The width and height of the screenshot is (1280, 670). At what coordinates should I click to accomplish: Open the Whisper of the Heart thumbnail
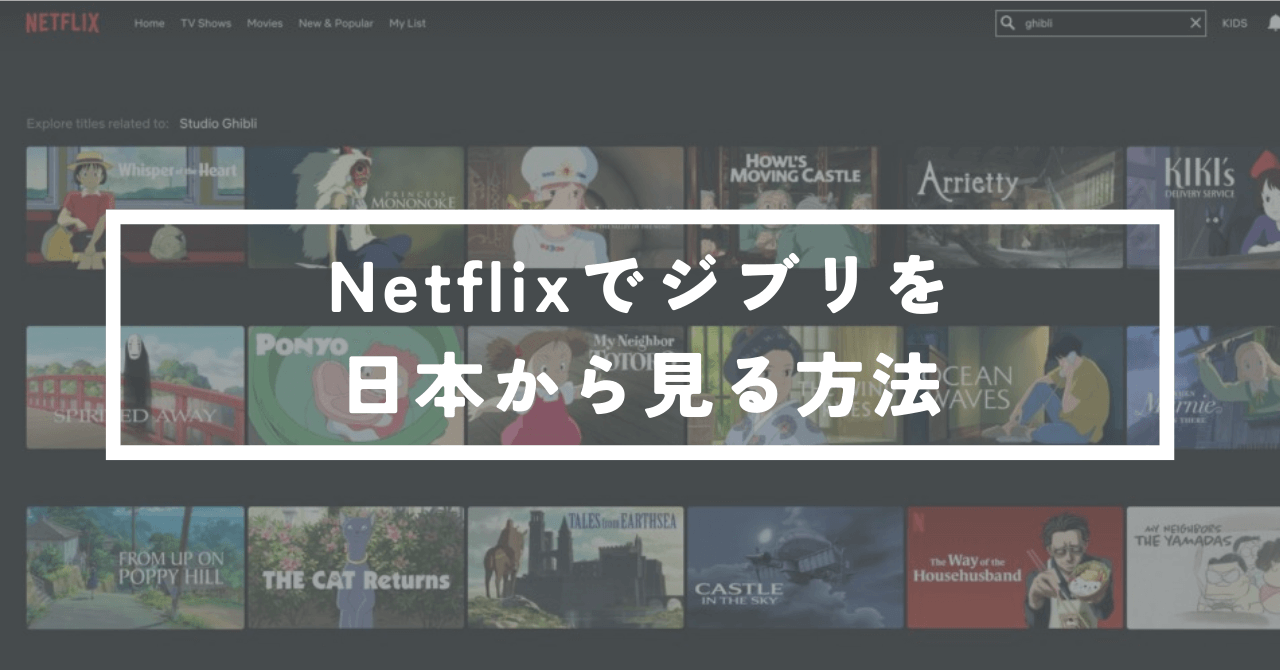[135, 207]
